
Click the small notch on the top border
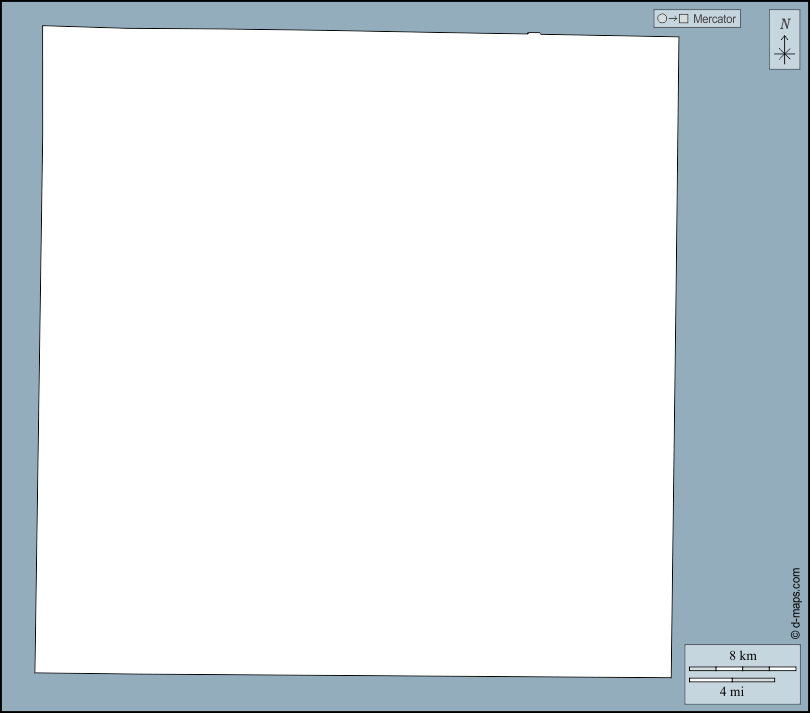coord(534,34)
